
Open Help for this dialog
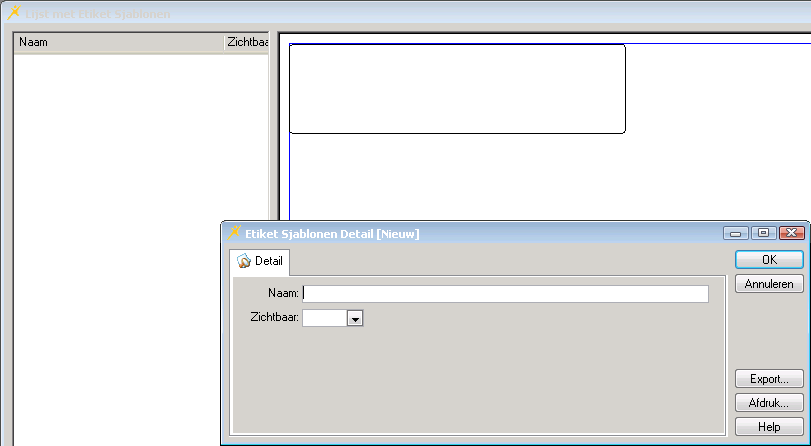pos(768,427)
